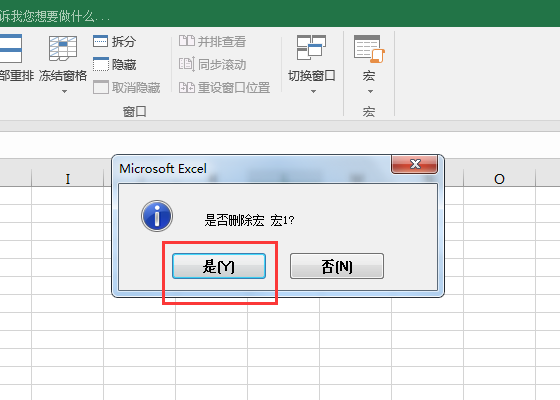This screenshot has width=560, height=400.
Task: Click the Arrange All (全部重排) icon
Action: click(x=11, y=48)
